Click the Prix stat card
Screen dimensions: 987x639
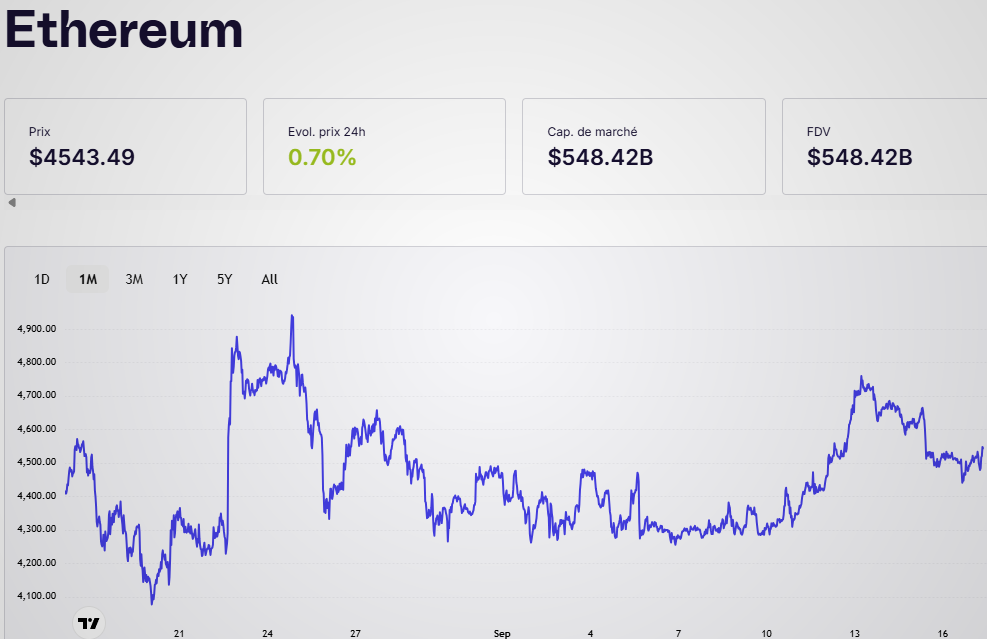click(125, 146)
